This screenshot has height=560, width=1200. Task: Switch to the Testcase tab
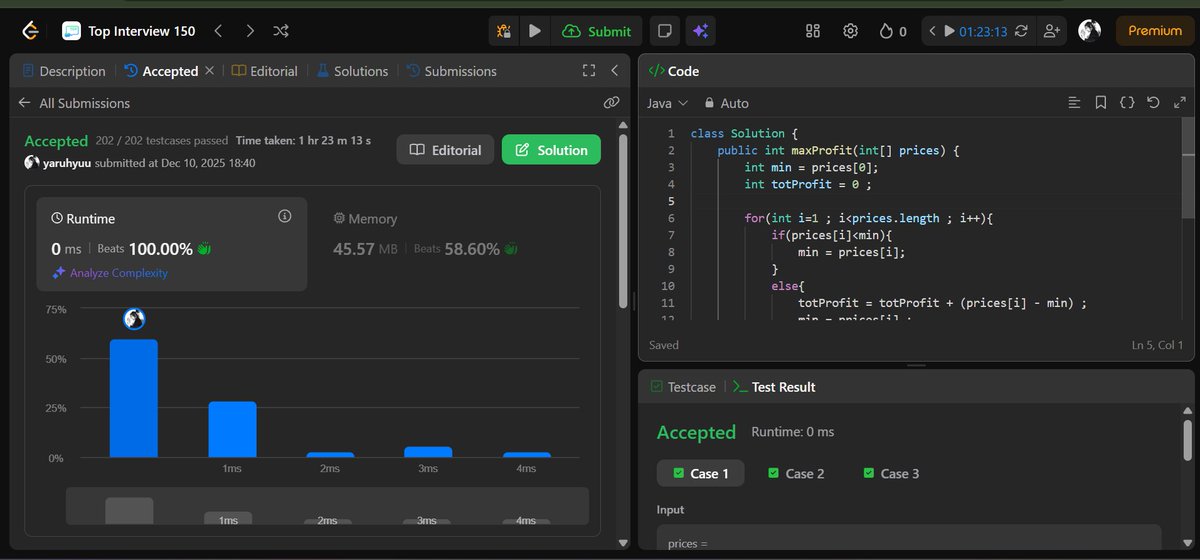pyautogui.click(x=683, y=387)
